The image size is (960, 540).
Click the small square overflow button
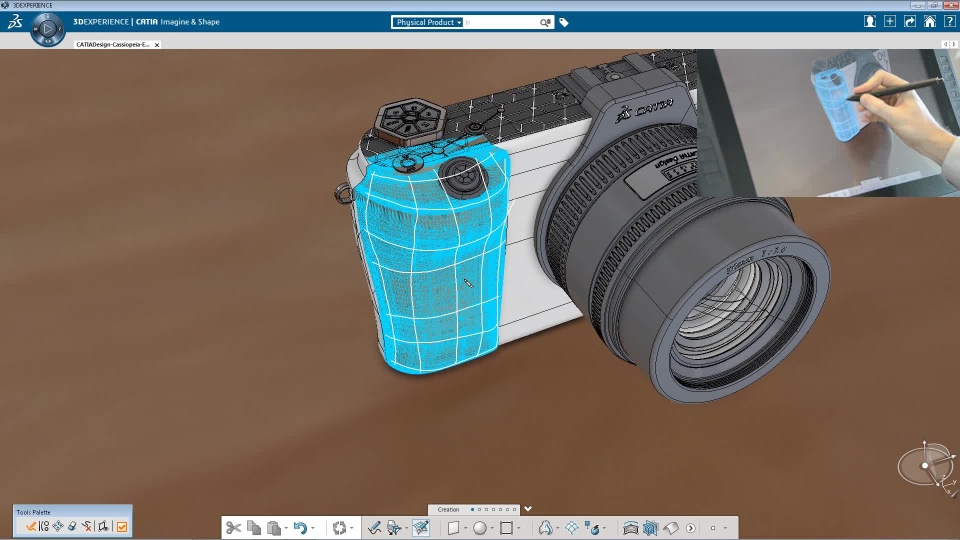click(713, 528)
